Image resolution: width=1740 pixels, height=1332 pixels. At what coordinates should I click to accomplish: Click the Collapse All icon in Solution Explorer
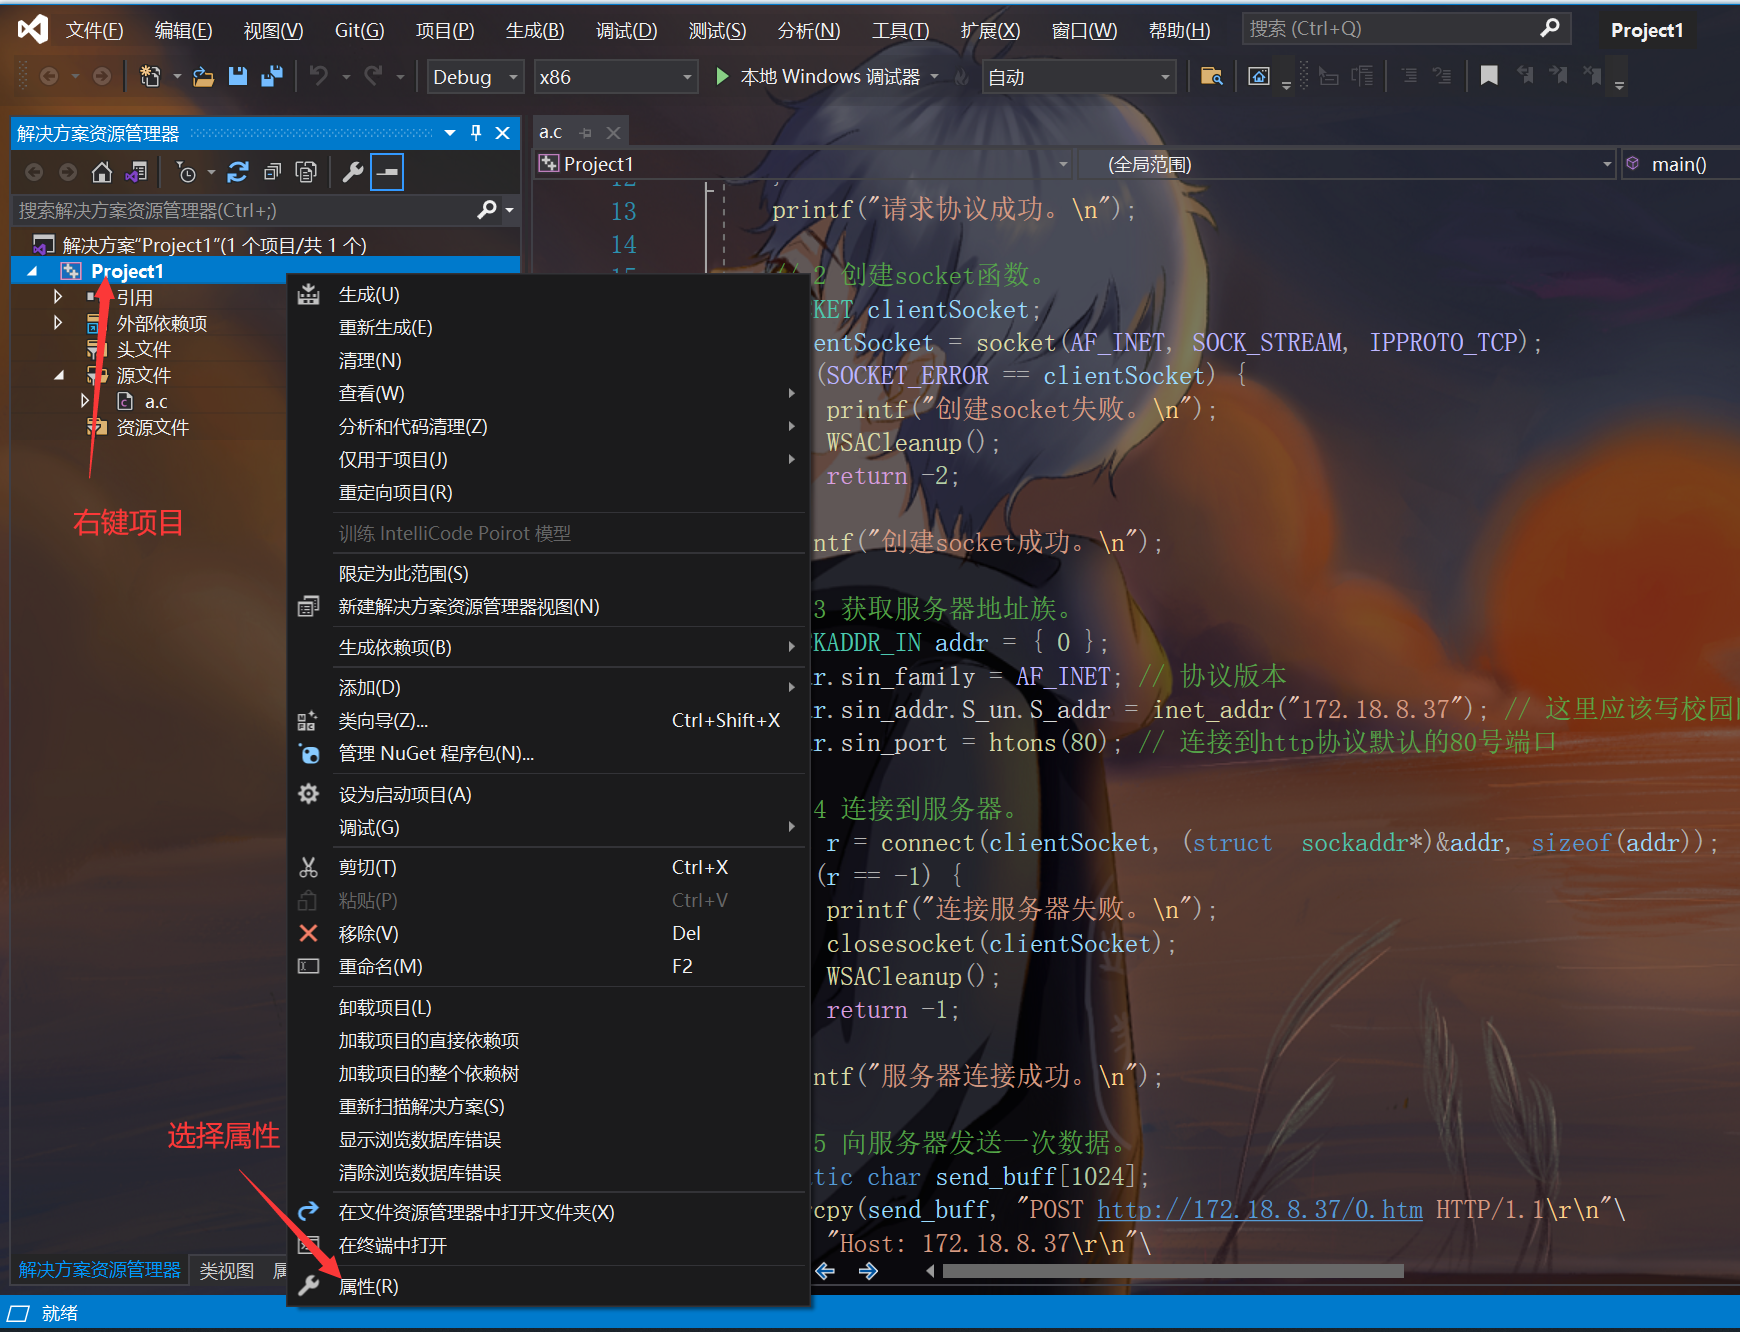(272, 172)
